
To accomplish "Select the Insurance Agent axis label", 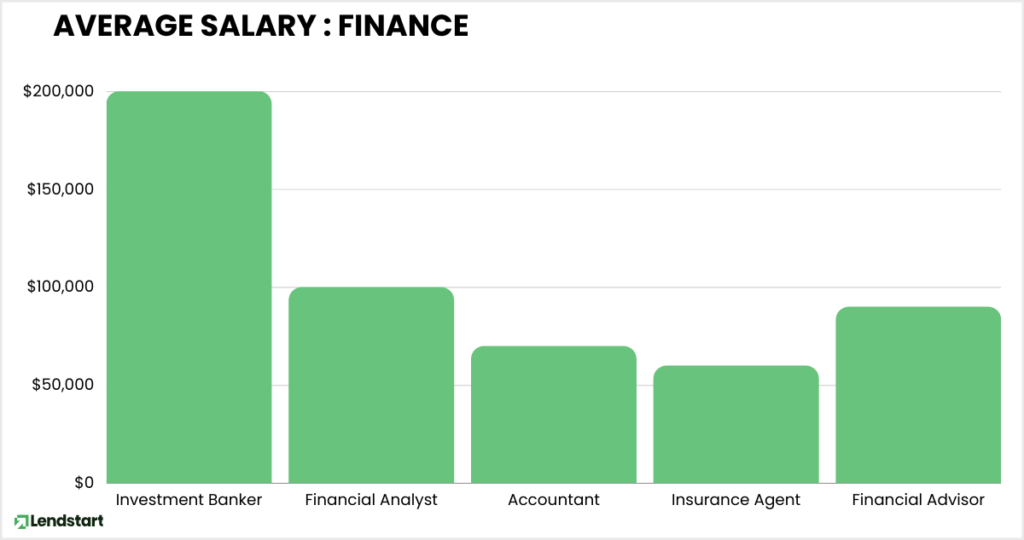I will coord(736,500).
